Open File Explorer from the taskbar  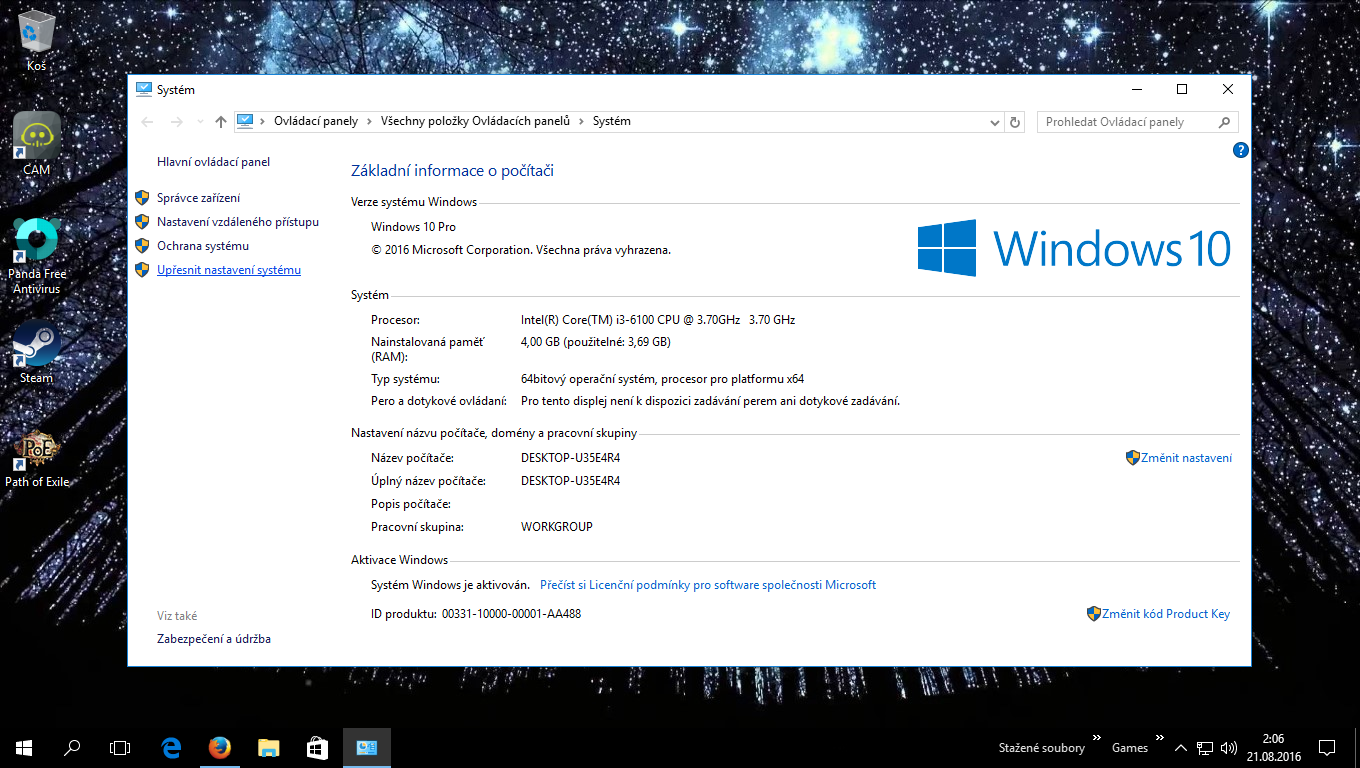(268, 747)
